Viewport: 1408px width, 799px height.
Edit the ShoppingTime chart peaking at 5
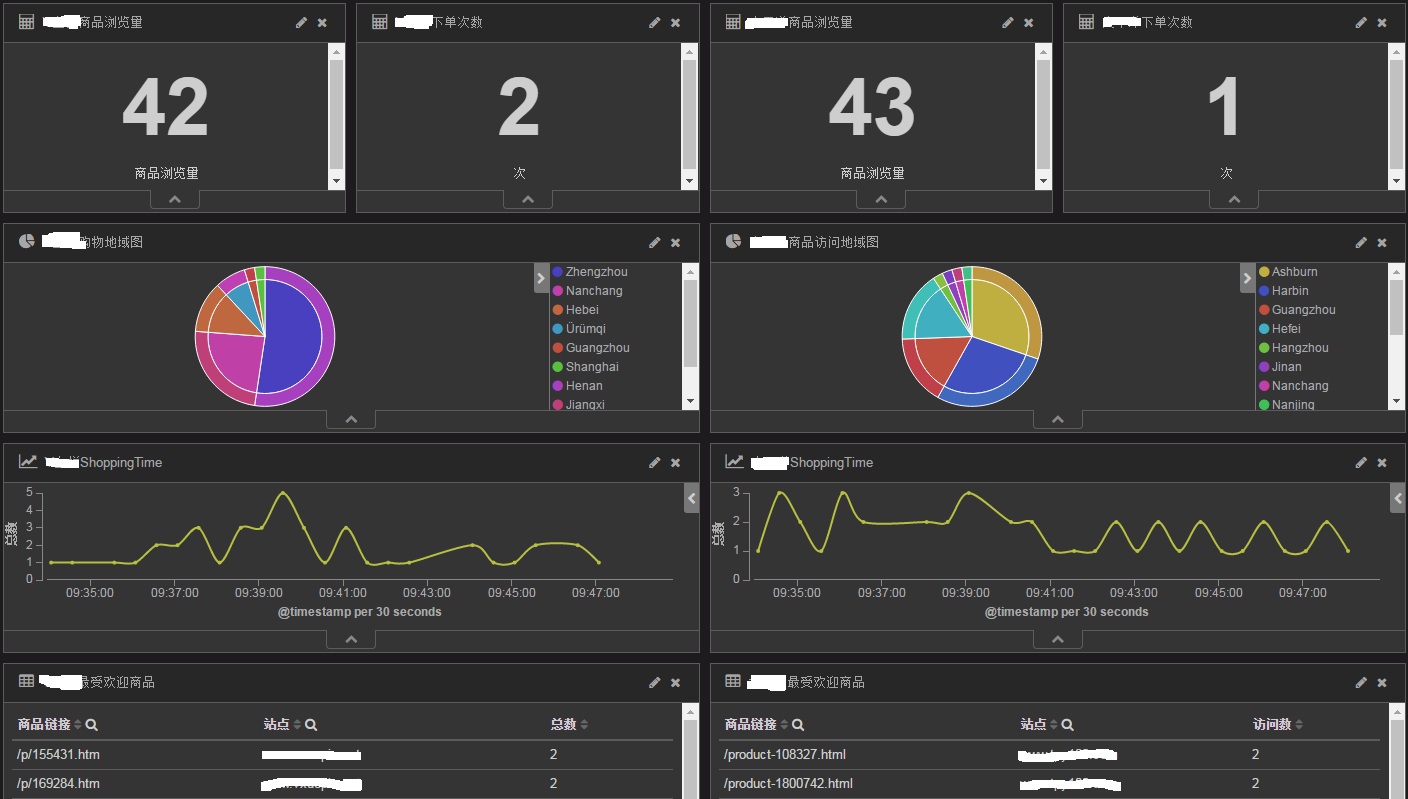point(654,462)
